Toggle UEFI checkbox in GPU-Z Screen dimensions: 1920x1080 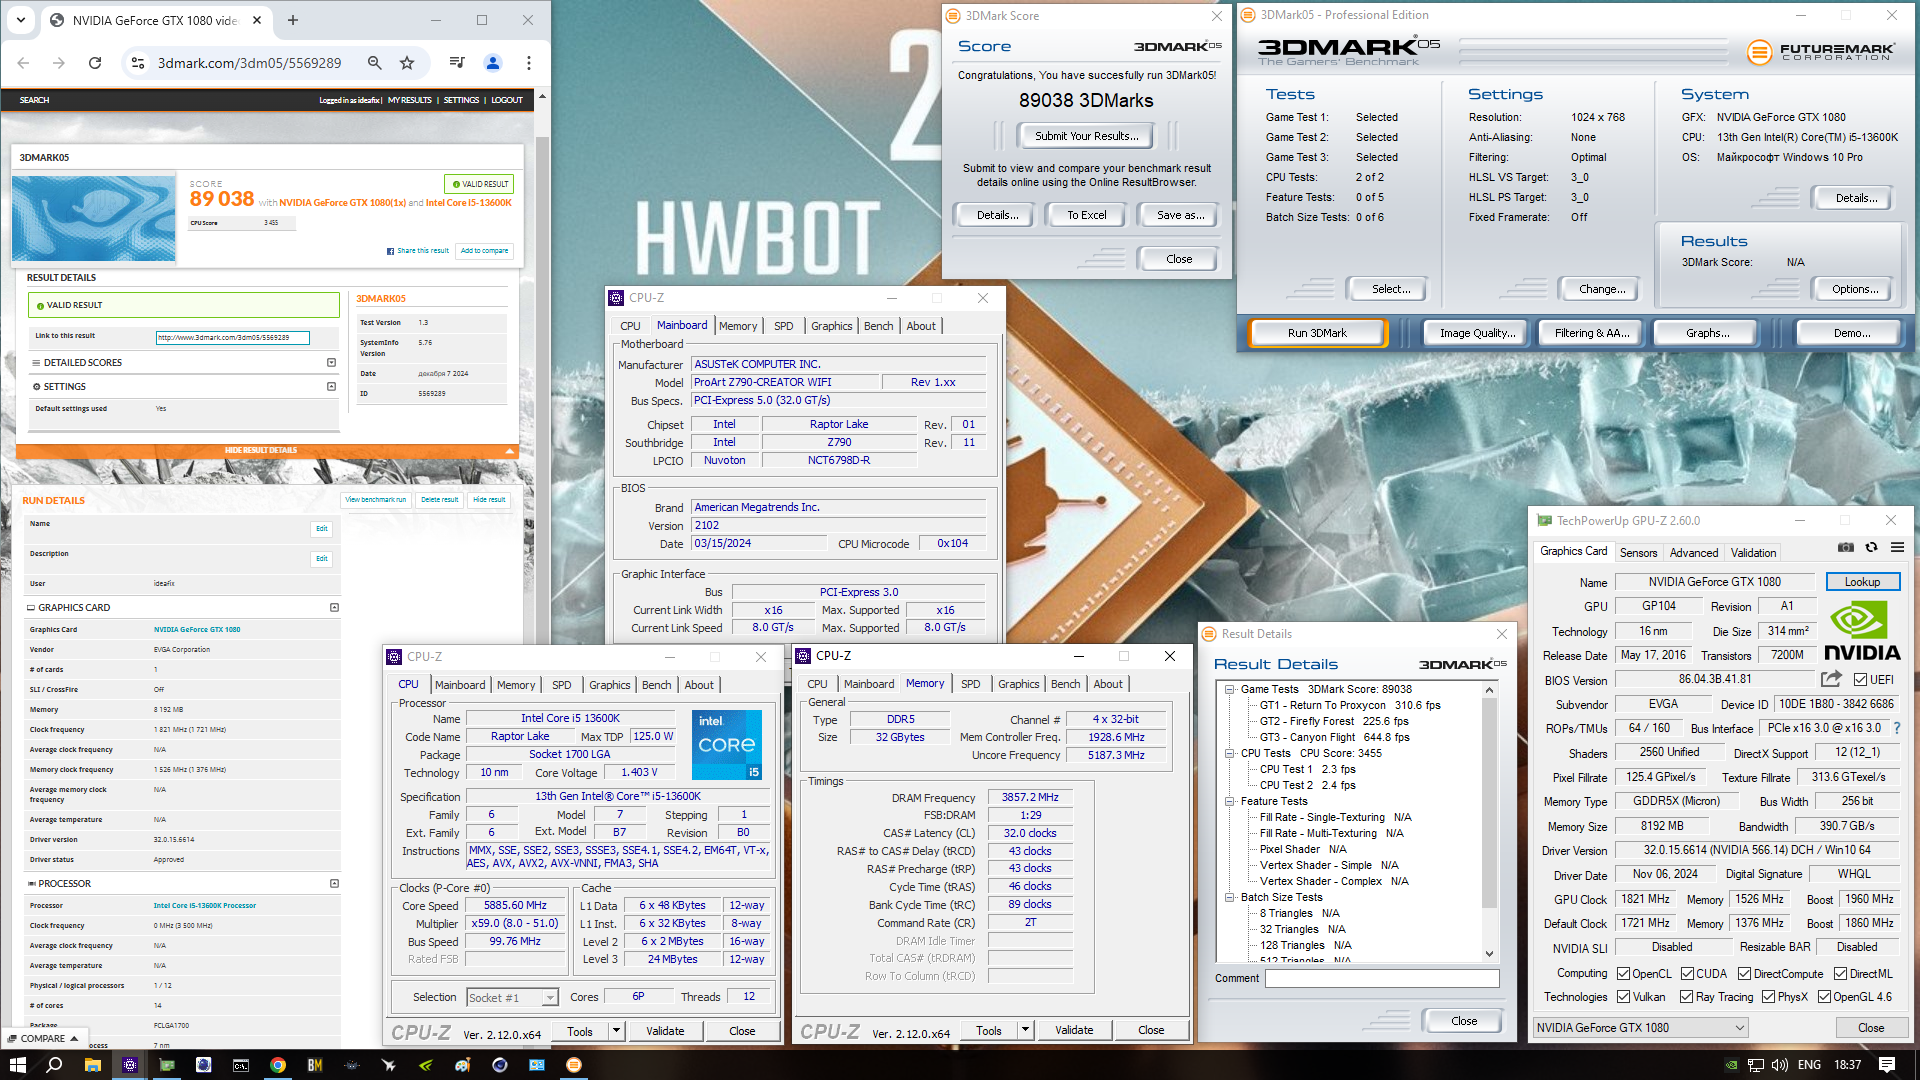click(1860, 680)
